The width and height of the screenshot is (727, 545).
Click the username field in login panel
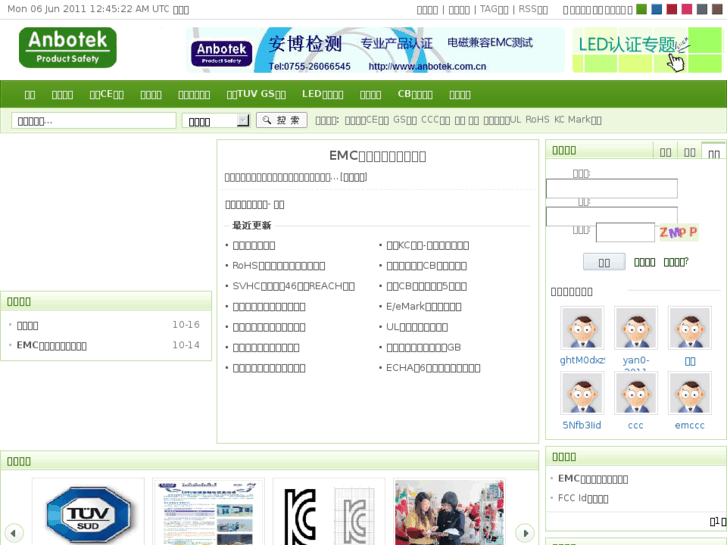click(x=612, y=188)
